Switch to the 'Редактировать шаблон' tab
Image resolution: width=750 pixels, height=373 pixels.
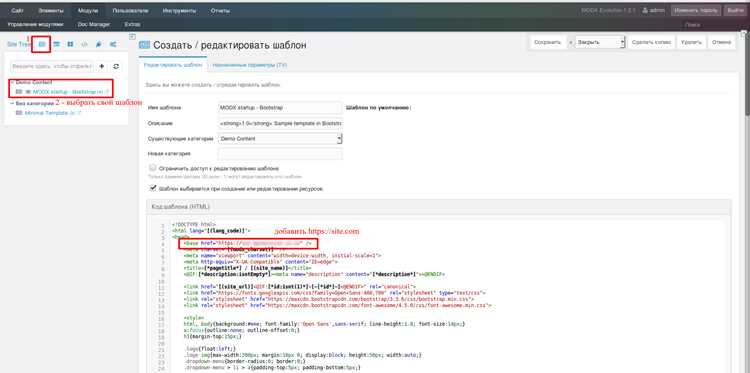[x=173, y=65]
